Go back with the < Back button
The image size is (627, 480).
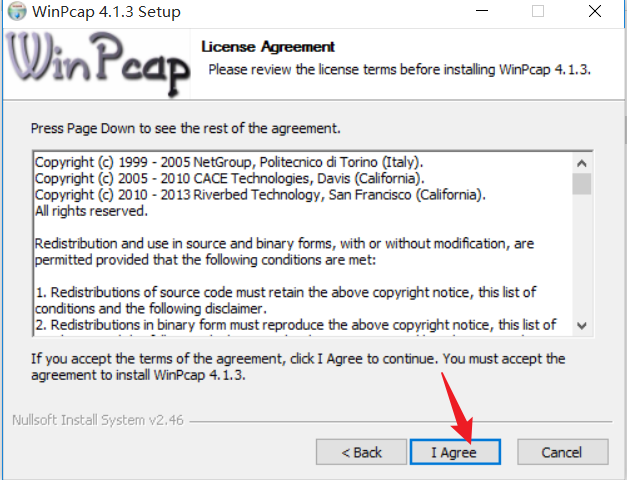(x=361, y=452)
